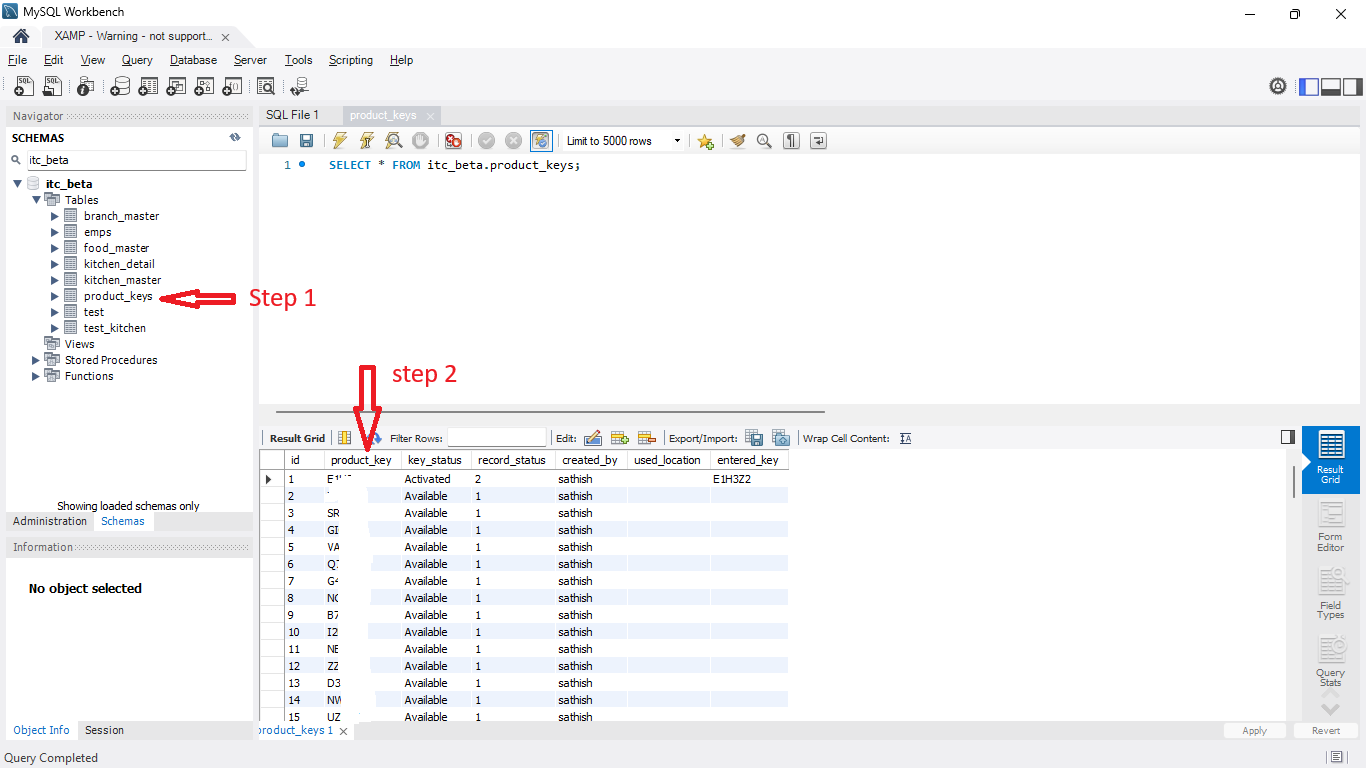This screenshot has height=768, width=1366.
Task: Switch to the Administration tab
Action: tap(50, 521)
